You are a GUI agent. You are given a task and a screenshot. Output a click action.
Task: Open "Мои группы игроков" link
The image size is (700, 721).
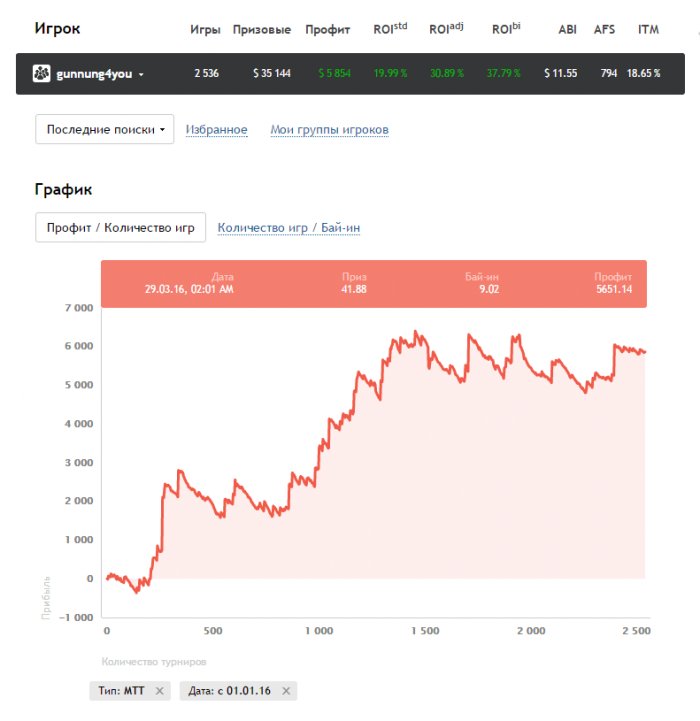[x=329, y=130]
